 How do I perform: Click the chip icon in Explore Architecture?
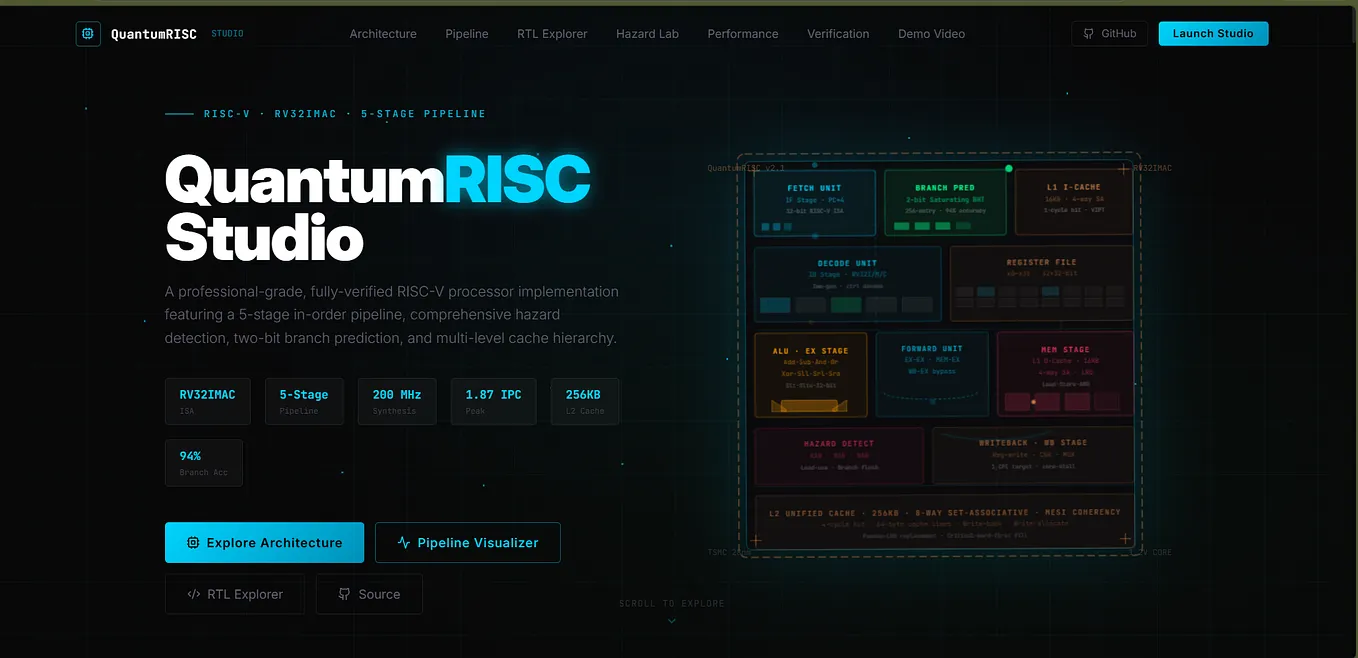click(x=193, y=543)
